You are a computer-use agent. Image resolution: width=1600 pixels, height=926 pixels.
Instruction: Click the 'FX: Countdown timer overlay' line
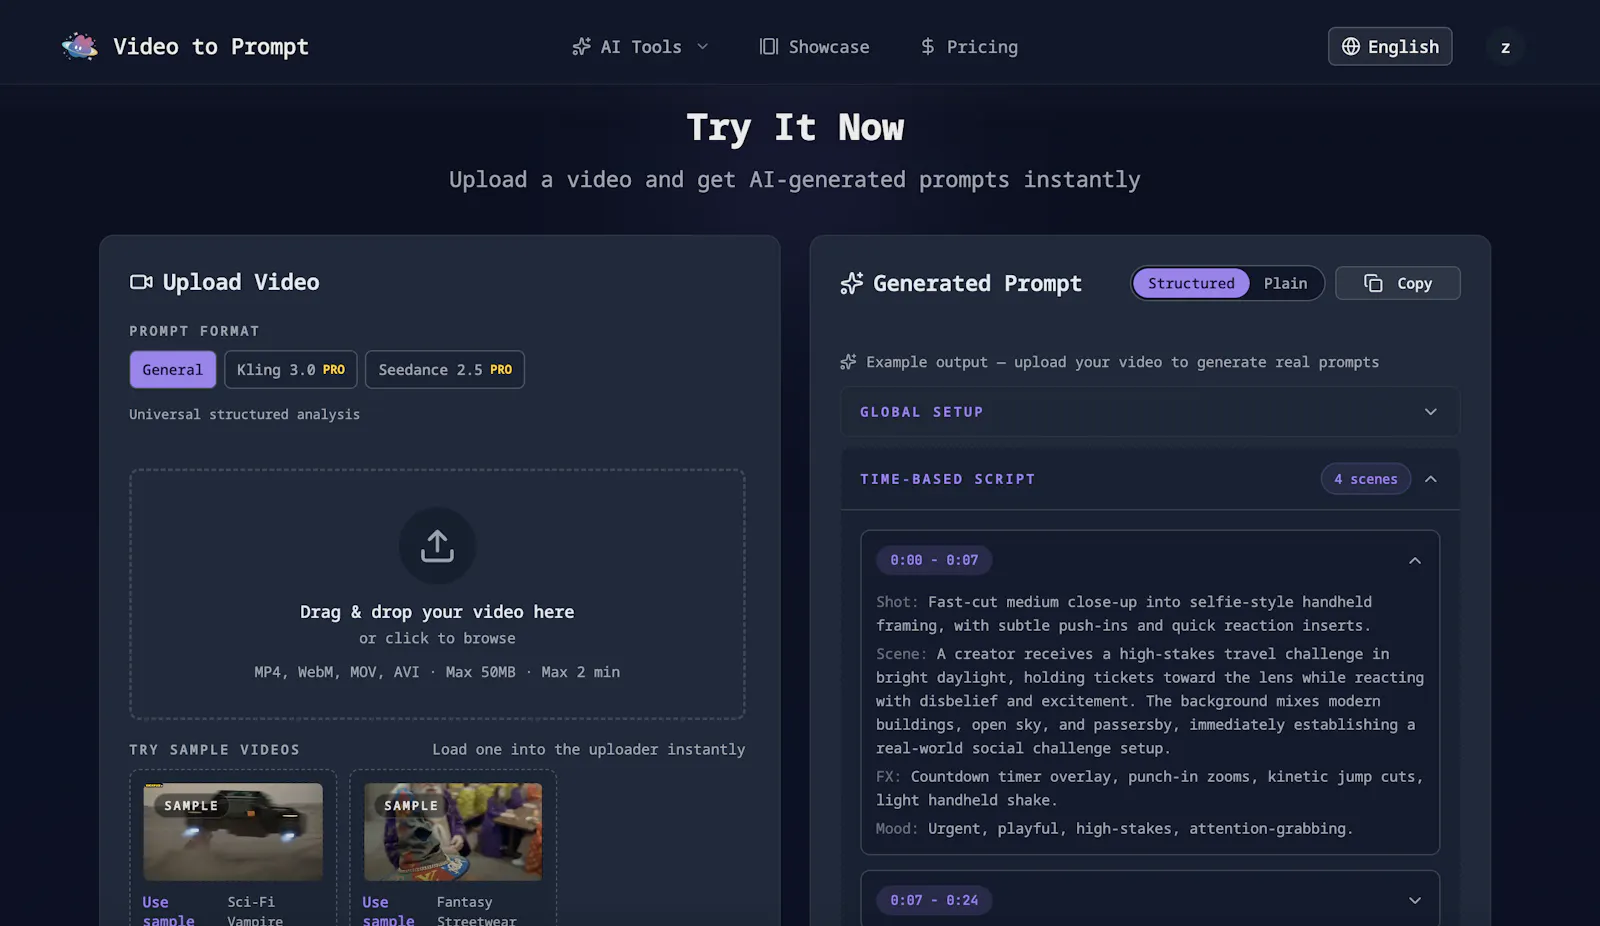(1150, 788)
